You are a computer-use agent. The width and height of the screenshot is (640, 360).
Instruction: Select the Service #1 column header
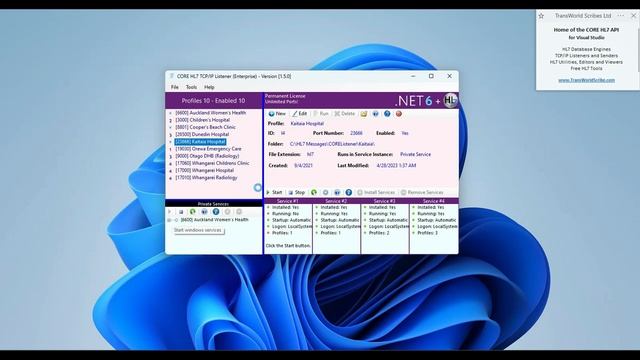[288, 201]
